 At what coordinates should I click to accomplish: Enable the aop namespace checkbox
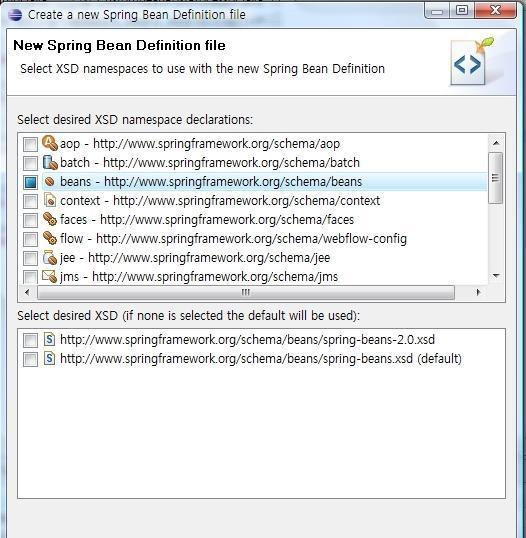click(30, 144)
